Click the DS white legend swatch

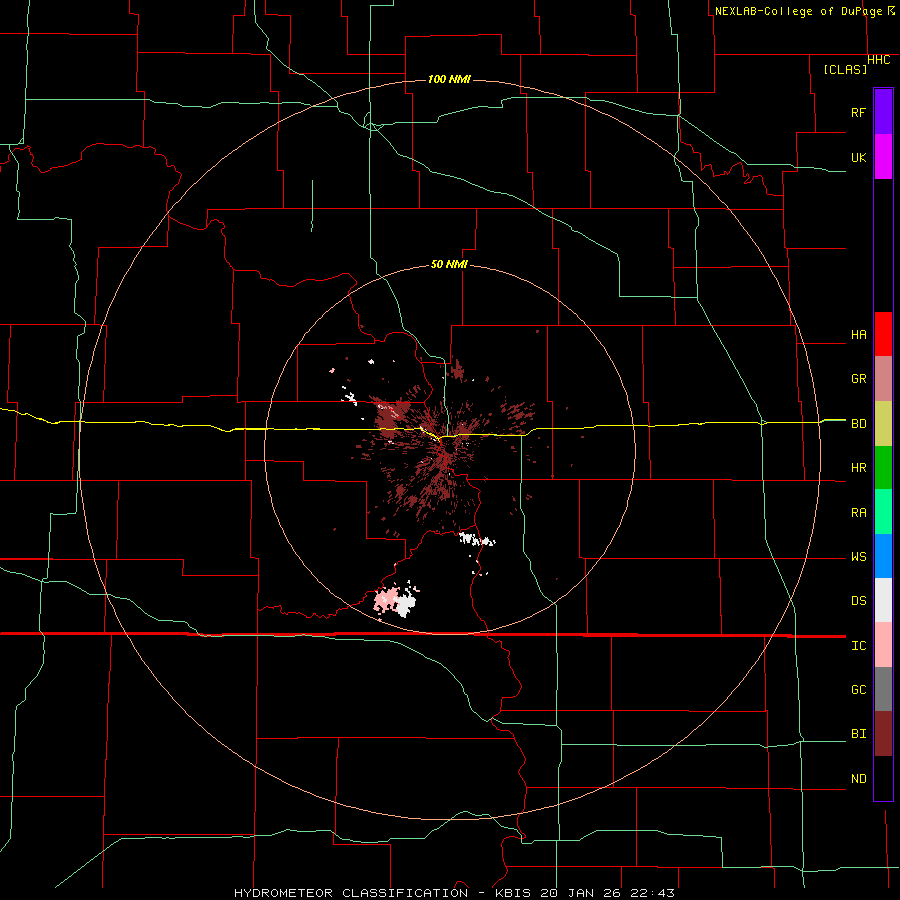coord(883,600)
